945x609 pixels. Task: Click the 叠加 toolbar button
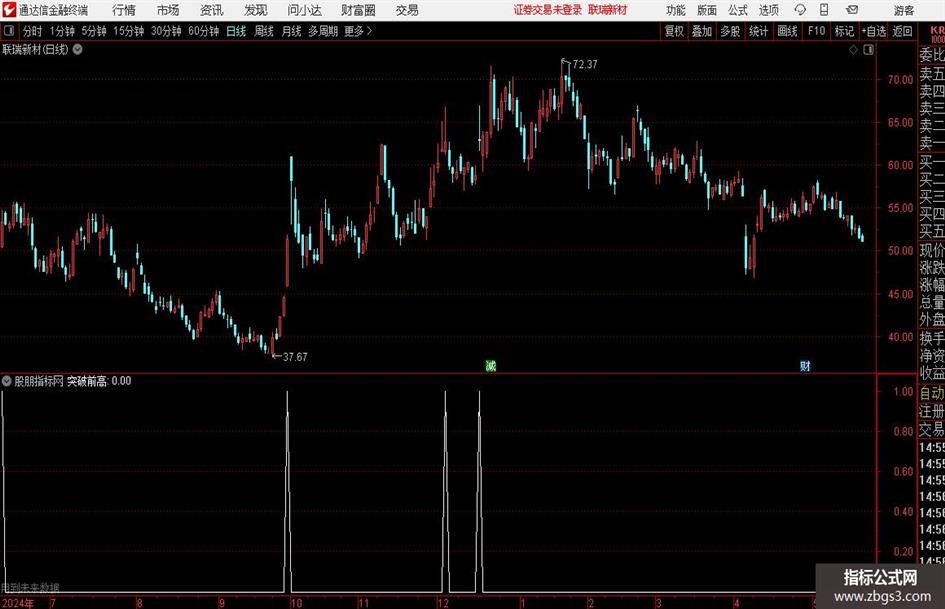(702, 31)
